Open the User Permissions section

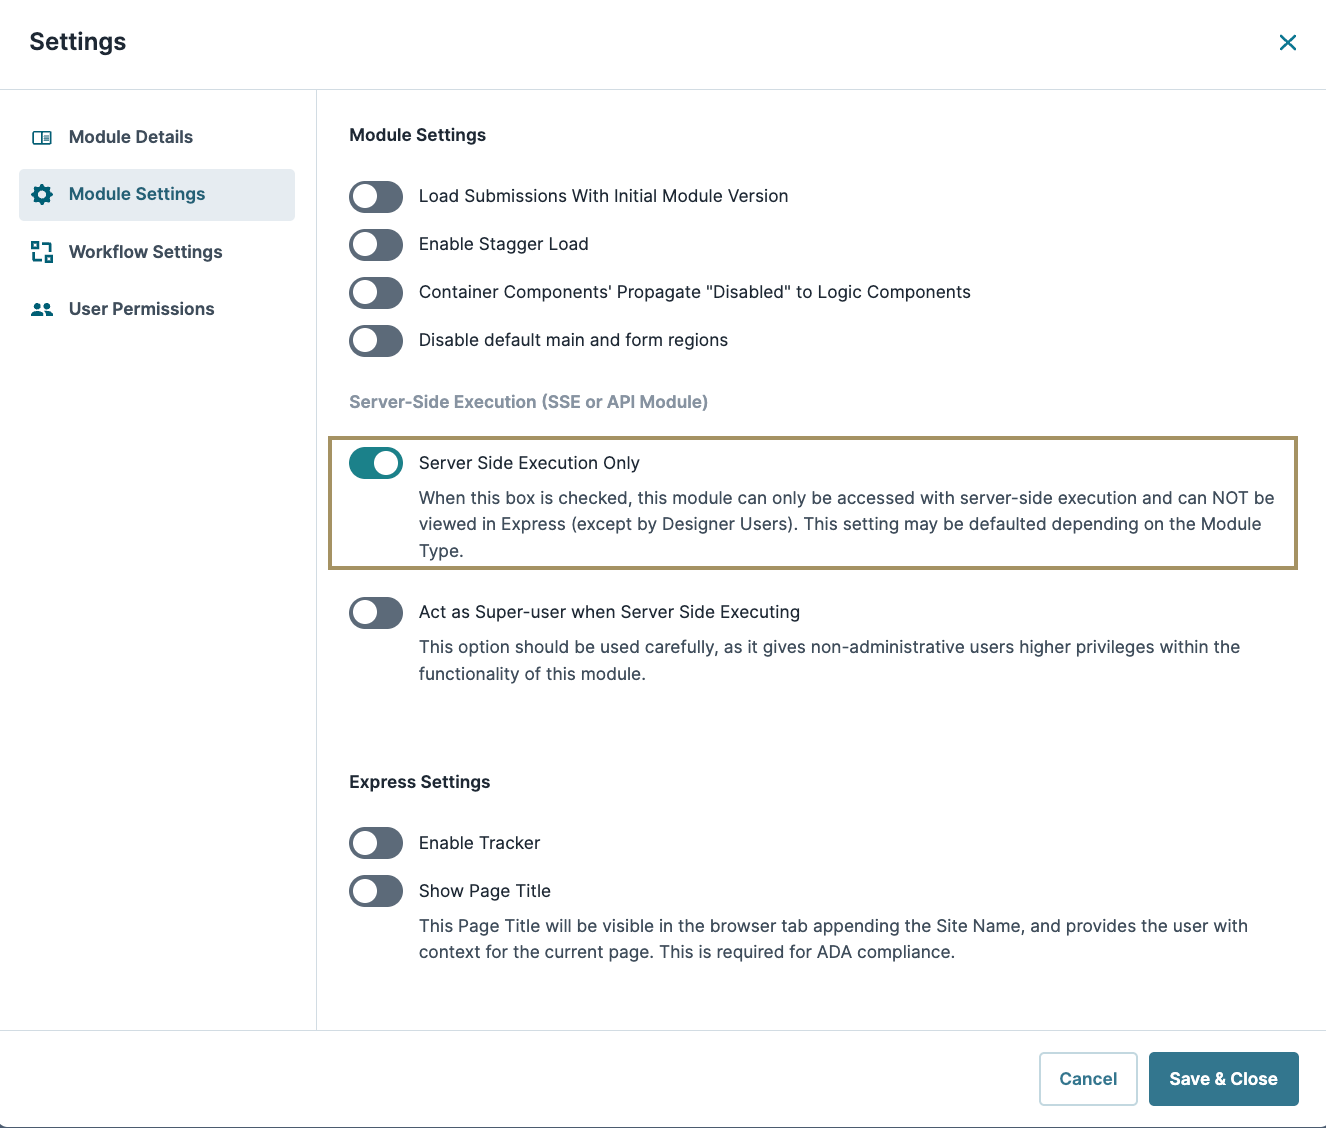pos(141,309)
